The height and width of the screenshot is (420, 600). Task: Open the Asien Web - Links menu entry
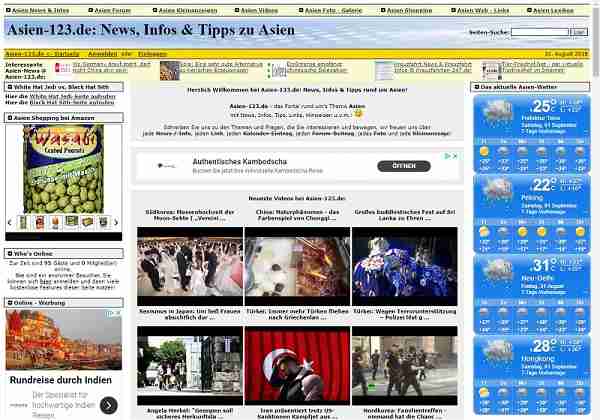(x=483, y=11)
